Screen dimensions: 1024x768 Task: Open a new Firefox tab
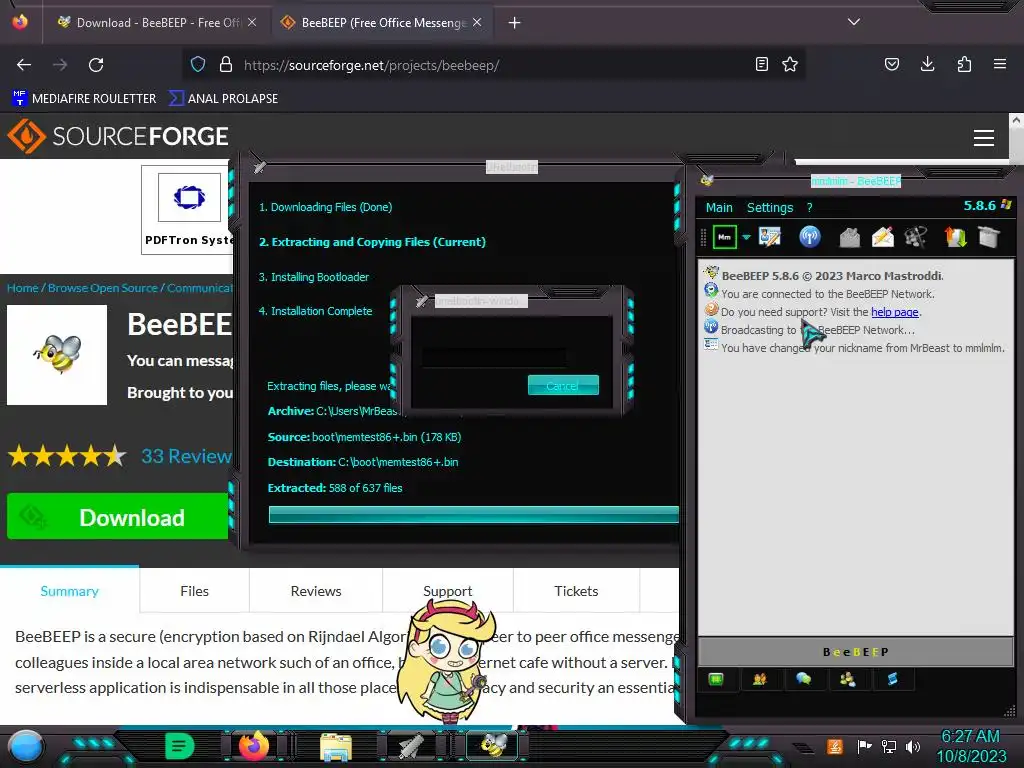point(515,23)
